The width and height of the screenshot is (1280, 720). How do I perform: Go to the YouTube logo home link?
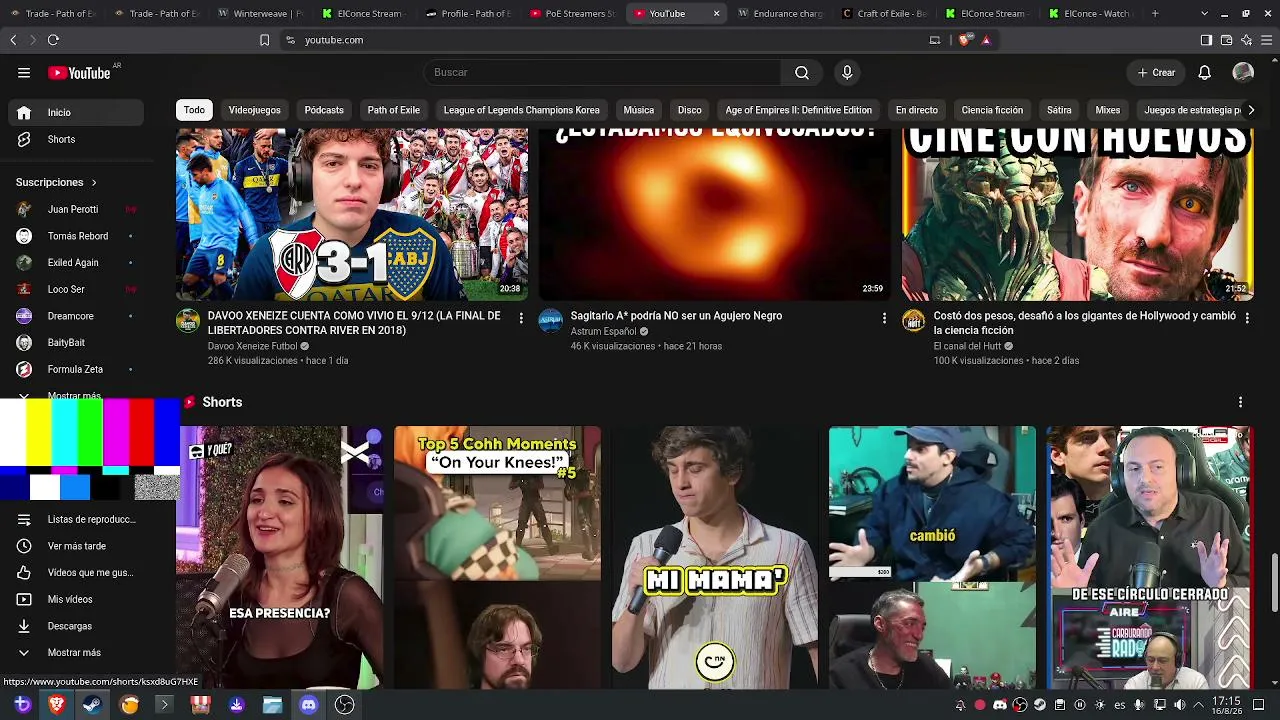click(79, 72)
